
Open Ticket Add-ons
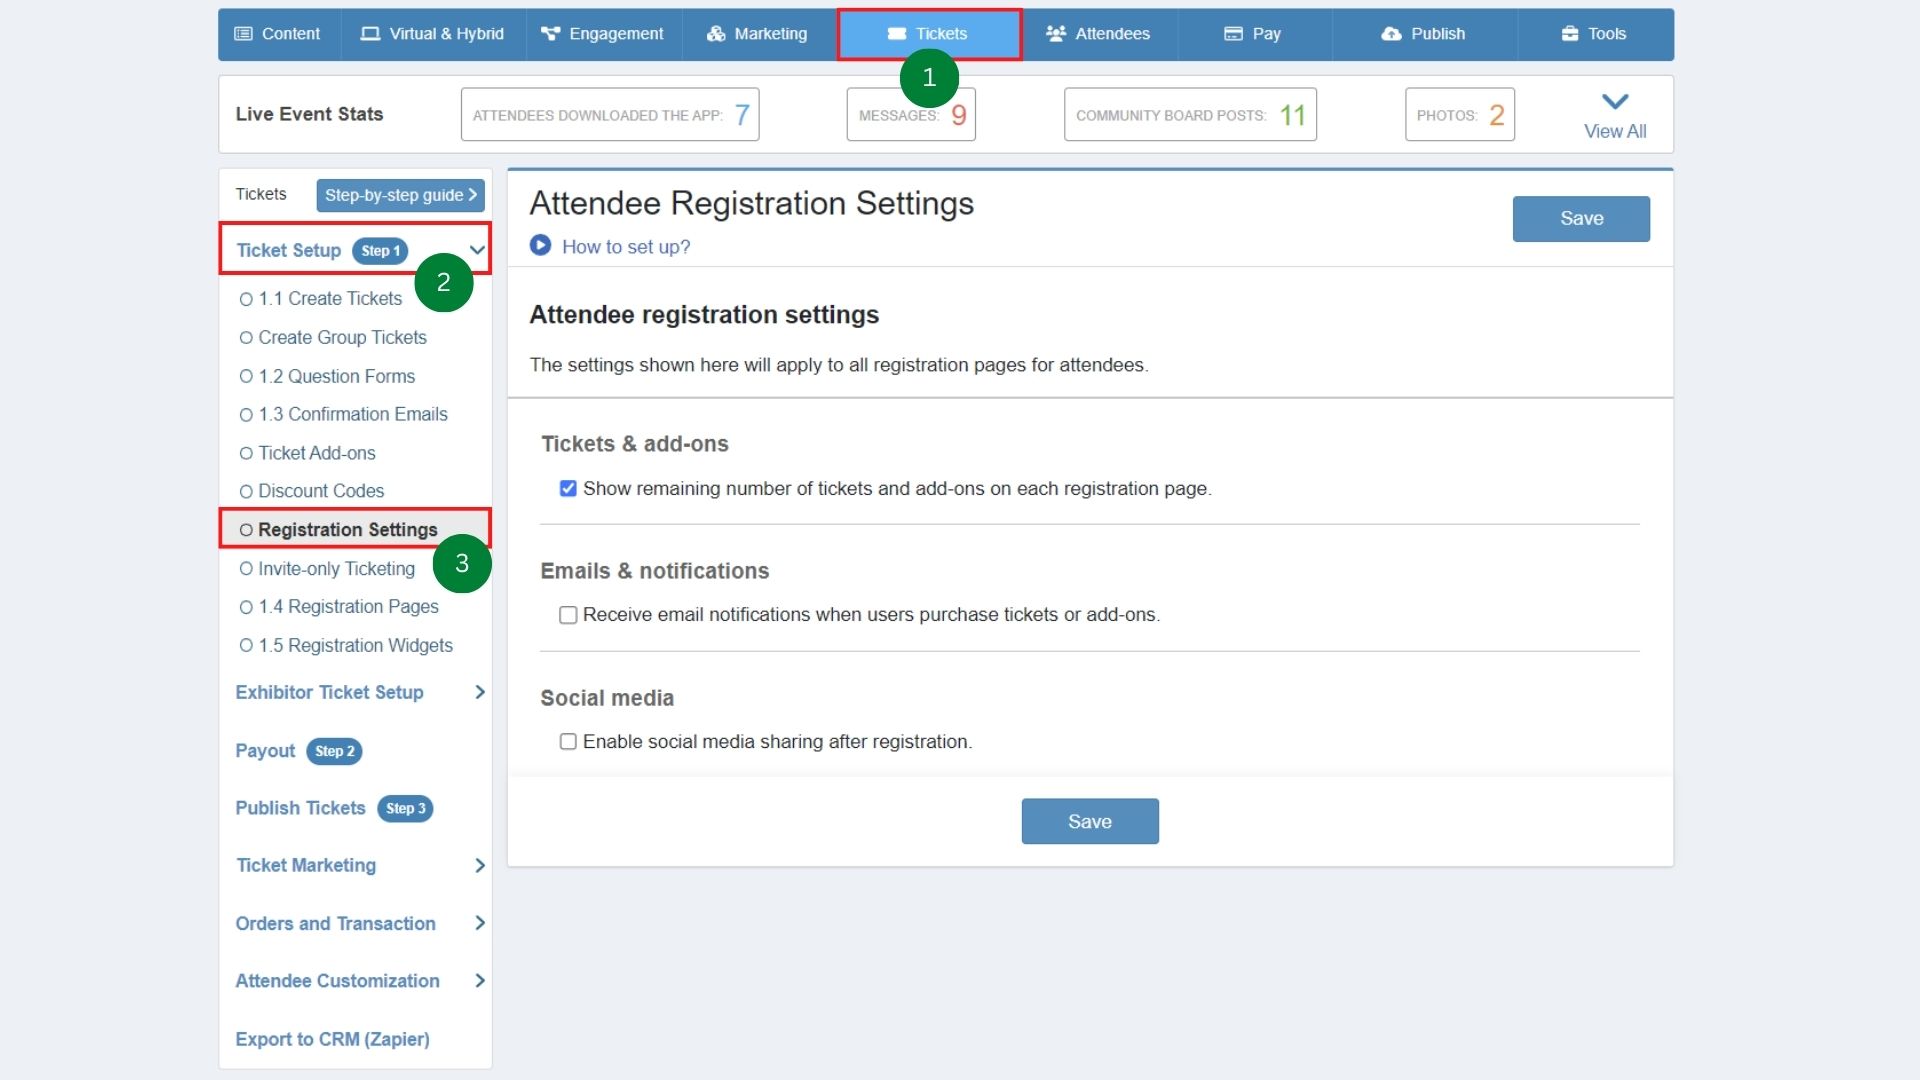317,453
